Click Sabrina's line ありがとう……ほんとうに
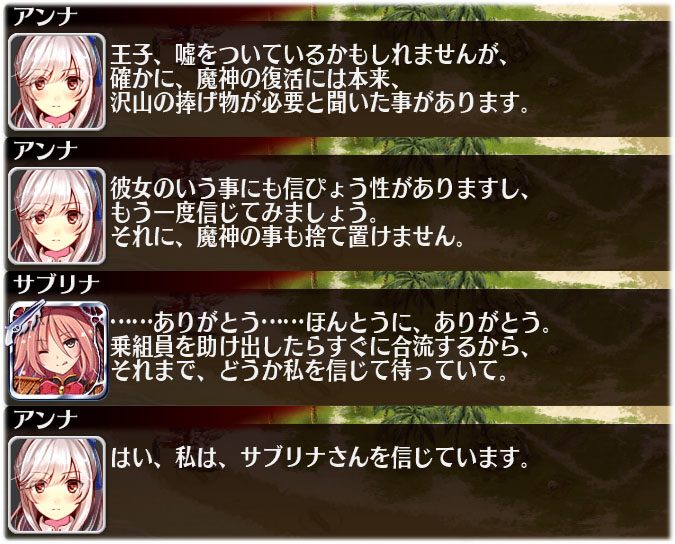The height and width of the screenshot is (544, 675). tap(330, 323)
